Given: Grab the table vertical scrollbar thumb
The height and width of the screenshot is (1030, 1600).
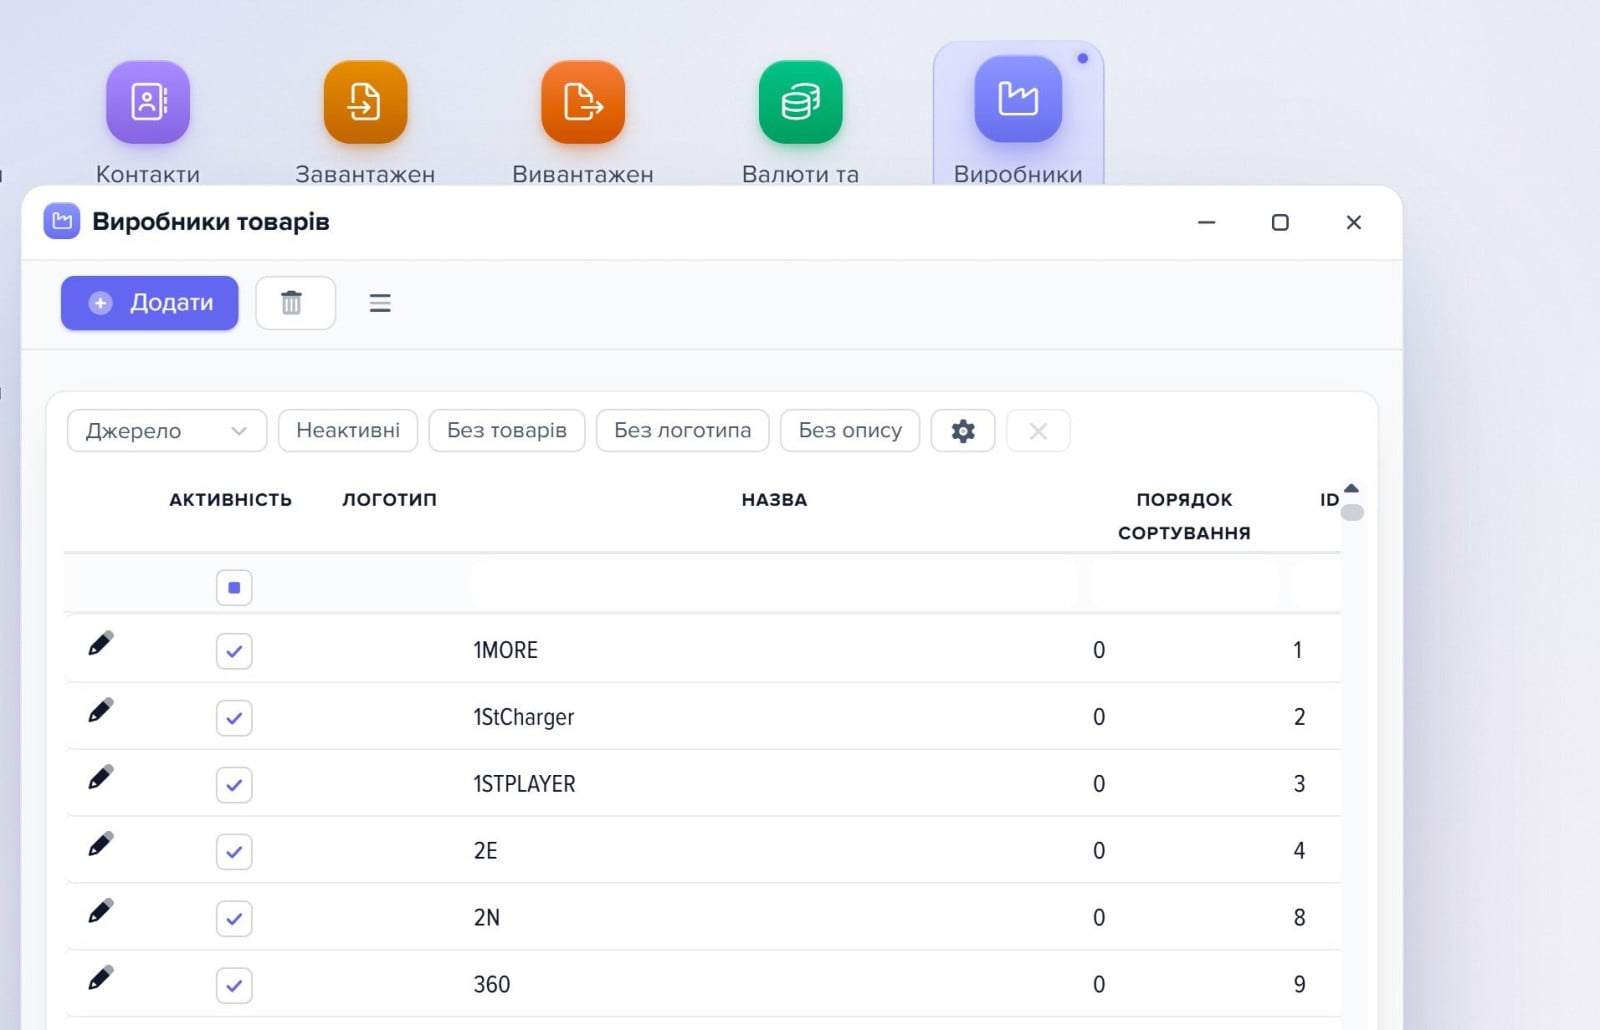Looking at the screenshot, I should 1352,512.
